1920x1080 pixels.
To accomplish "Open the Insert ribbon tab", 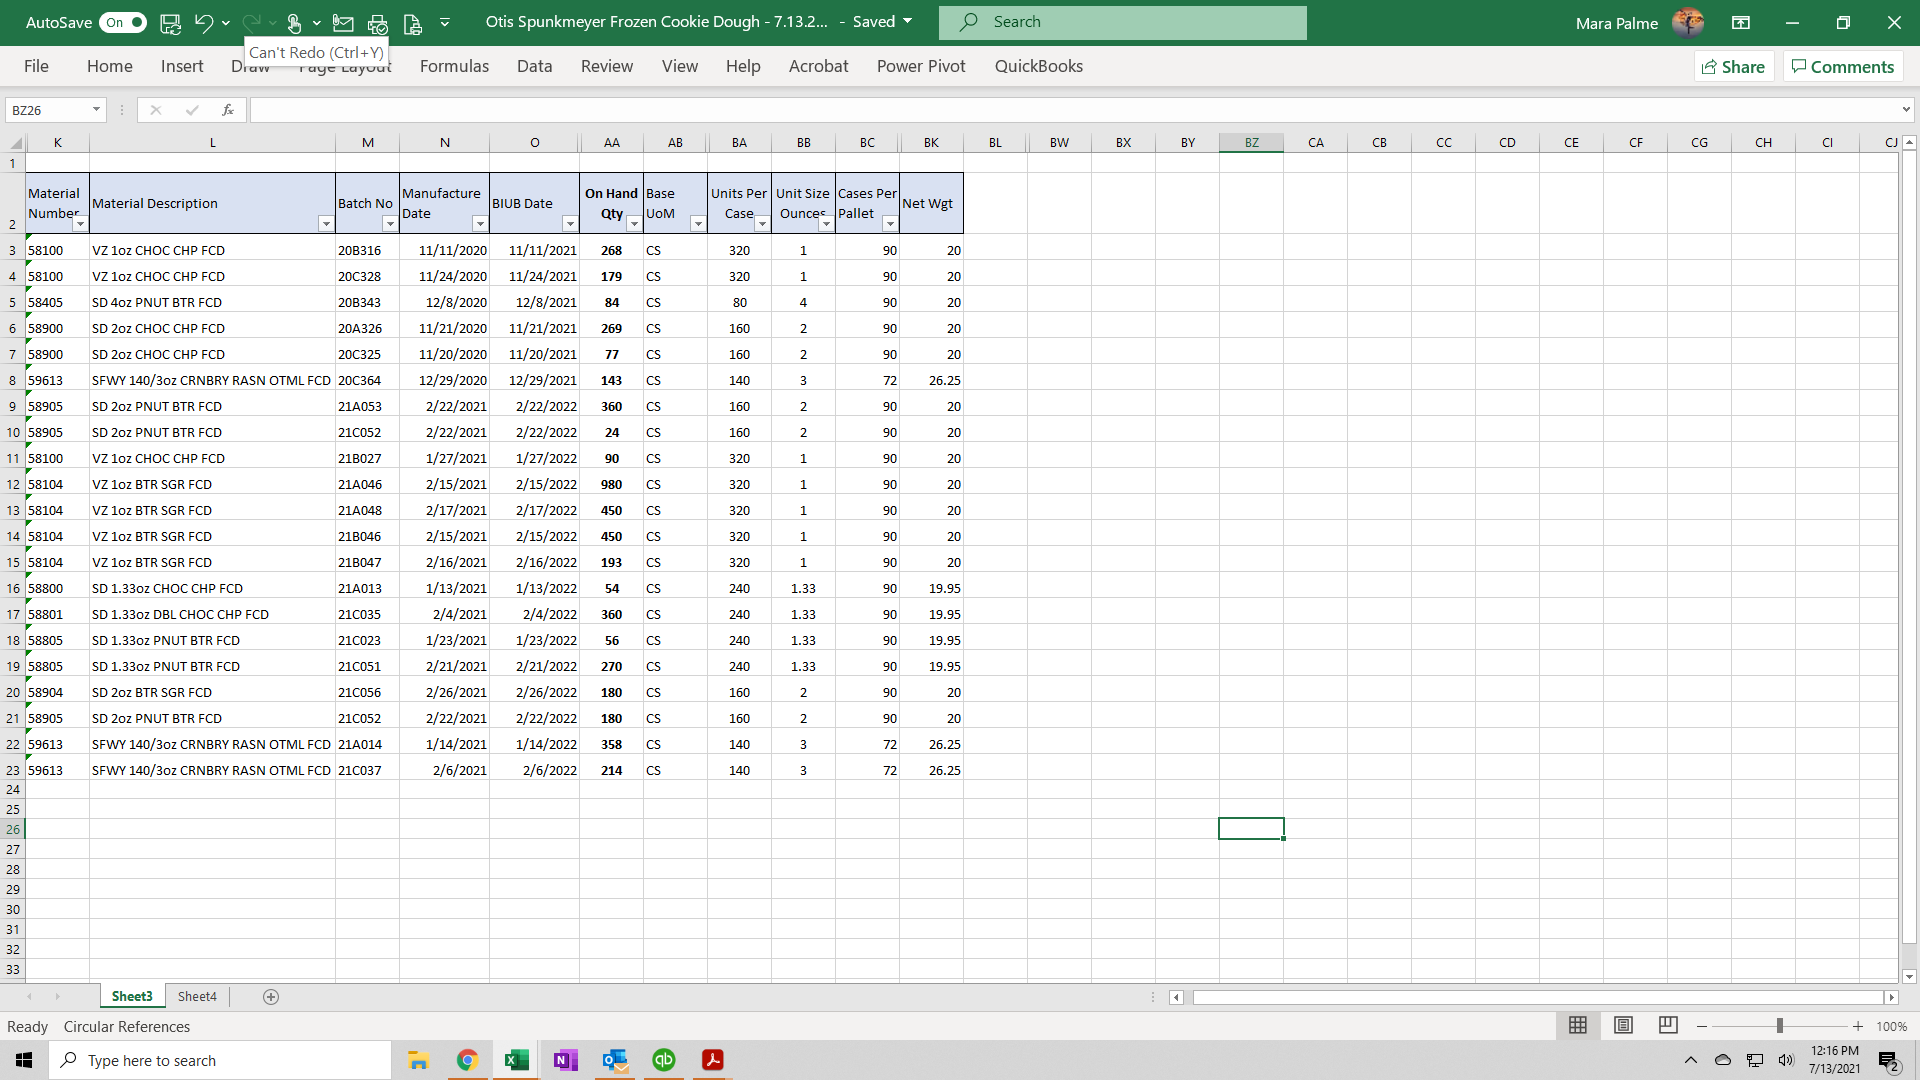I will point(182,66).
